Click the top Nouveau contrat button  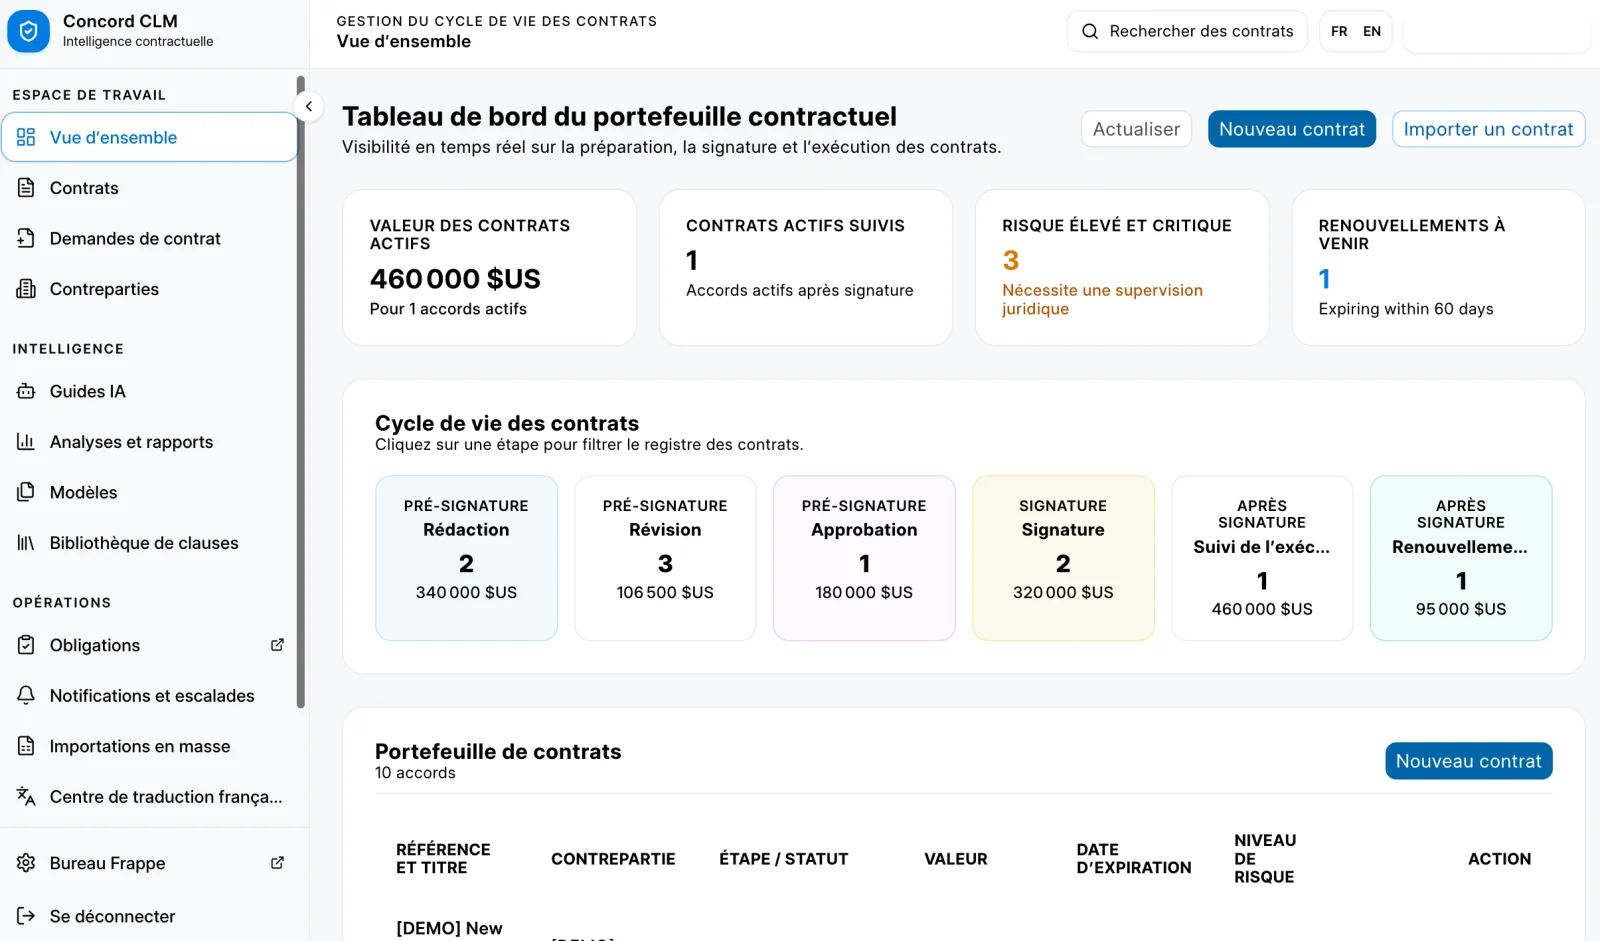point(1292,129)
